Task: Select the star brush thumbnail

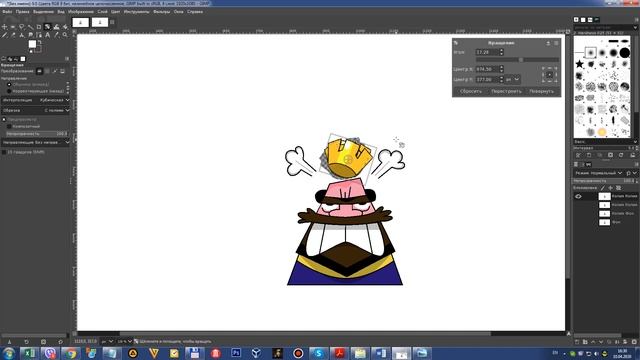Action: pos(579,64)
